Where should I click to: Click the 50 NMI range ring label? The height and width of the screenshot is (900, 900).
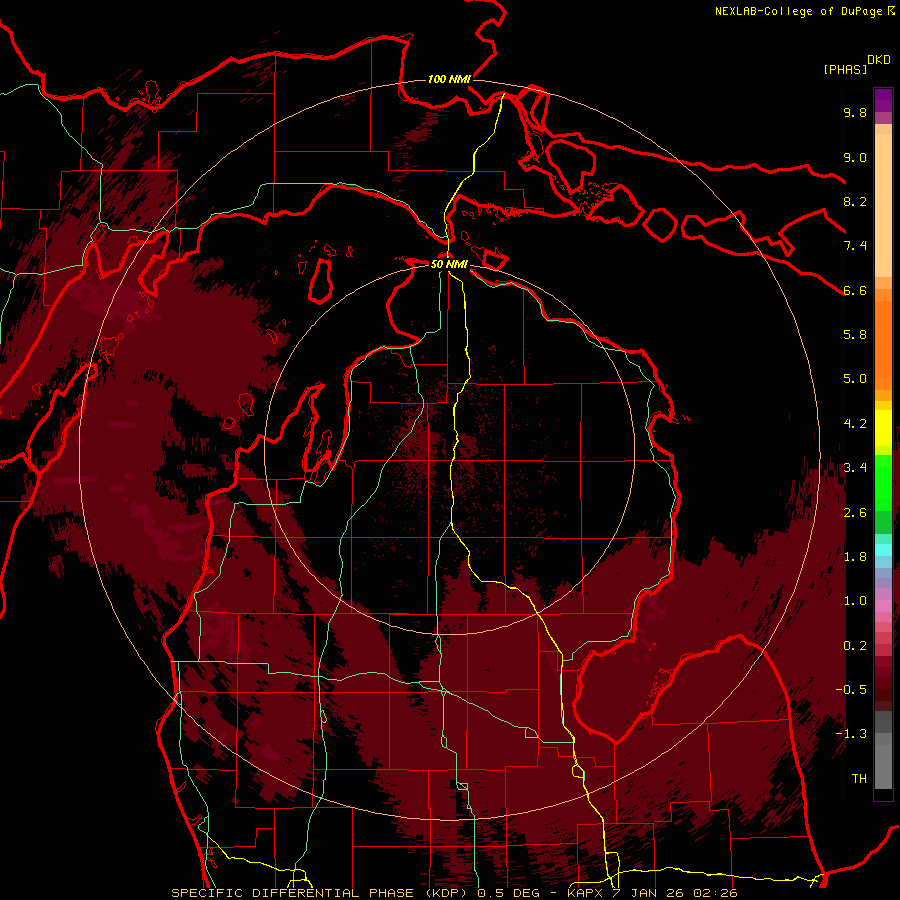tap(449, 264)
